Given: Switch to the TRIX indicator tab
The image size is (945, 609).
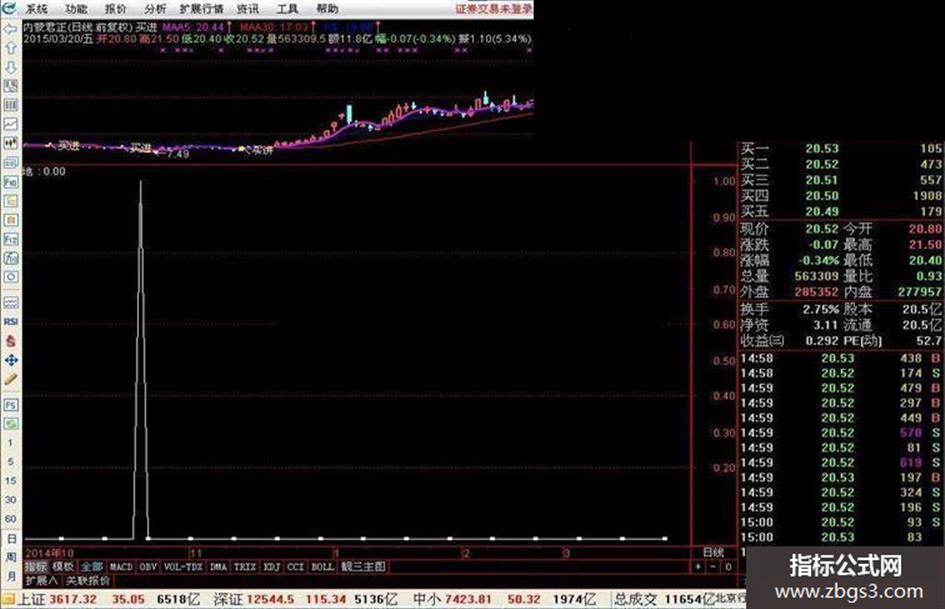Looking at the screenshot, I should click(245, 567).
